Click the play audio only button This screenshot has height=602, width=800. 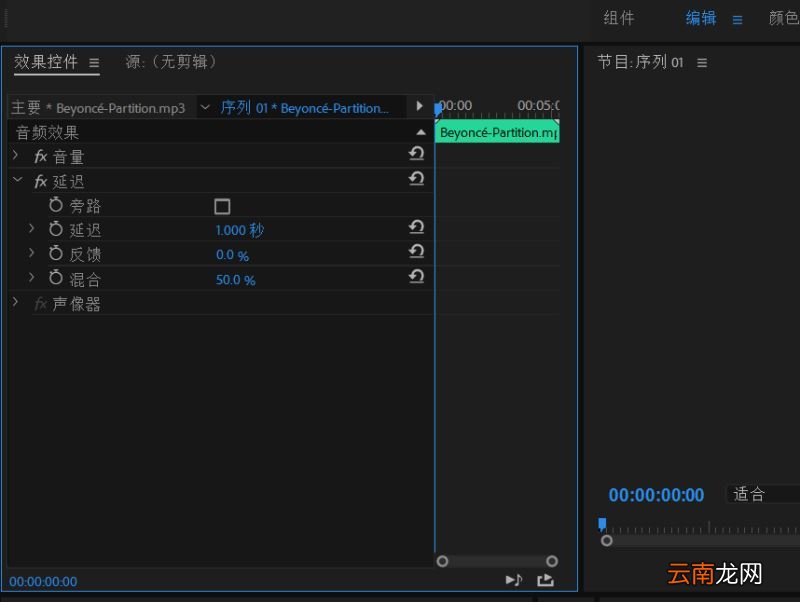(514, 580)
